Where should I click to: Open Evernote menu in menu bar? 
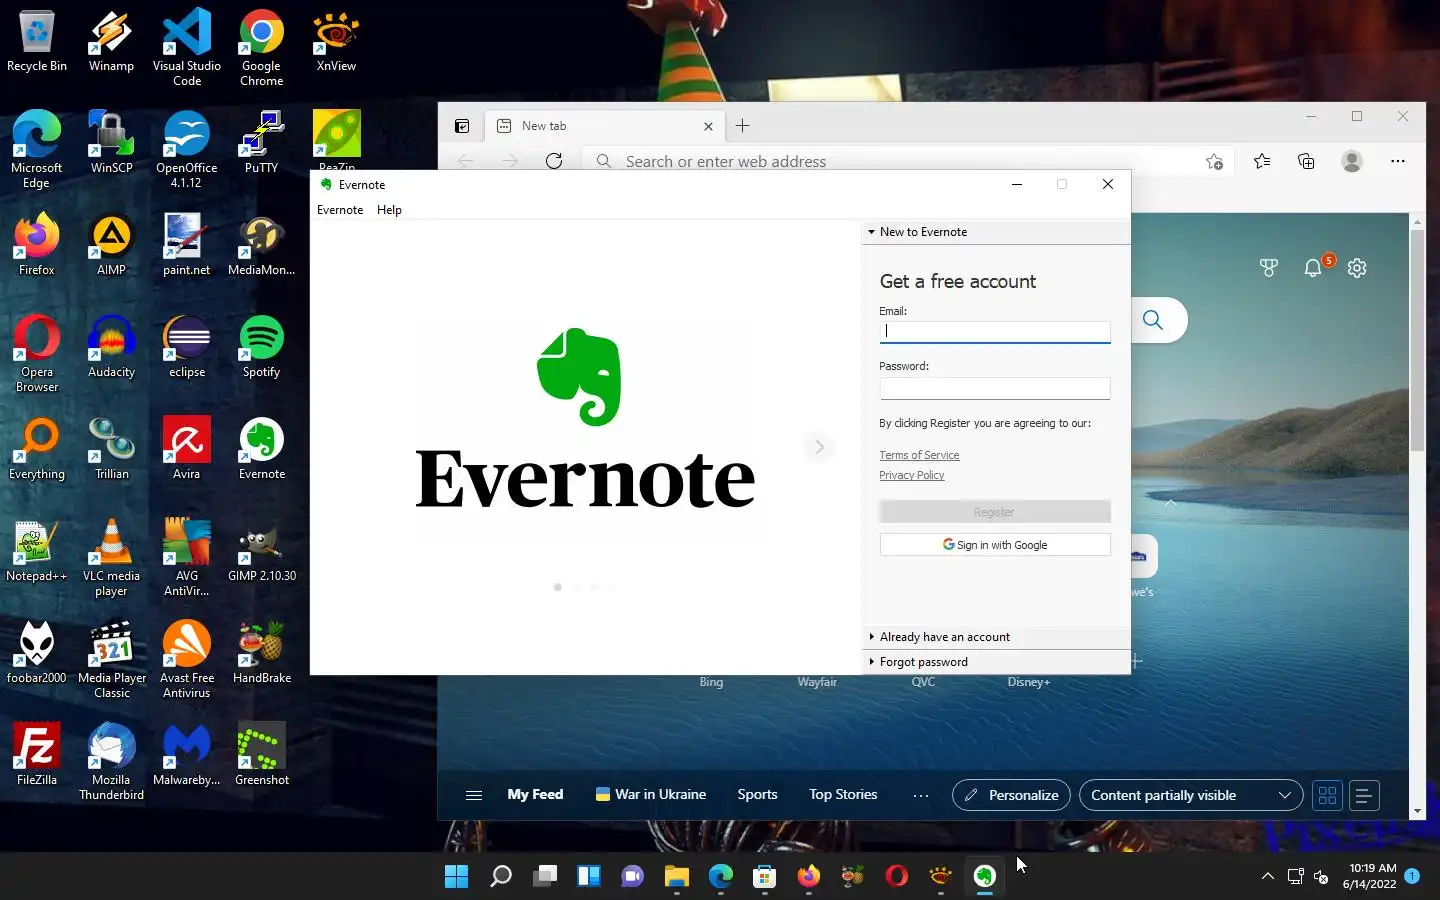pyautogui.click(x=340, y=210)
